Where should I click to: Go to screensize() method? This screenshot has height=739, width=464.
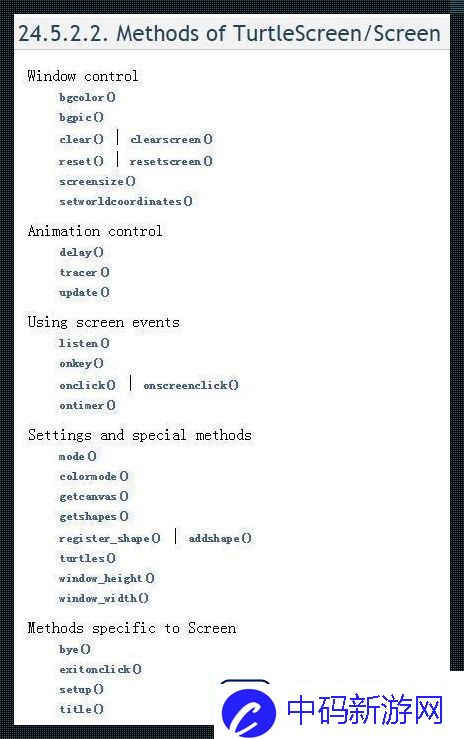click(x=98, y=181)
